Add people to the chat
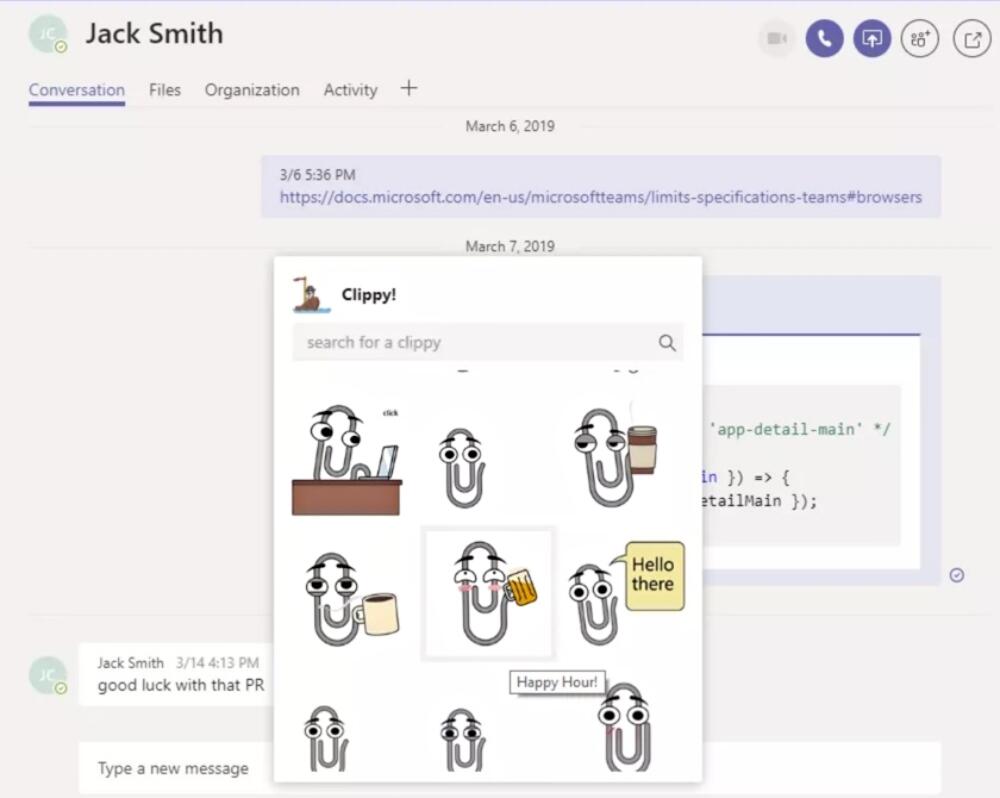 coord(920,39)
